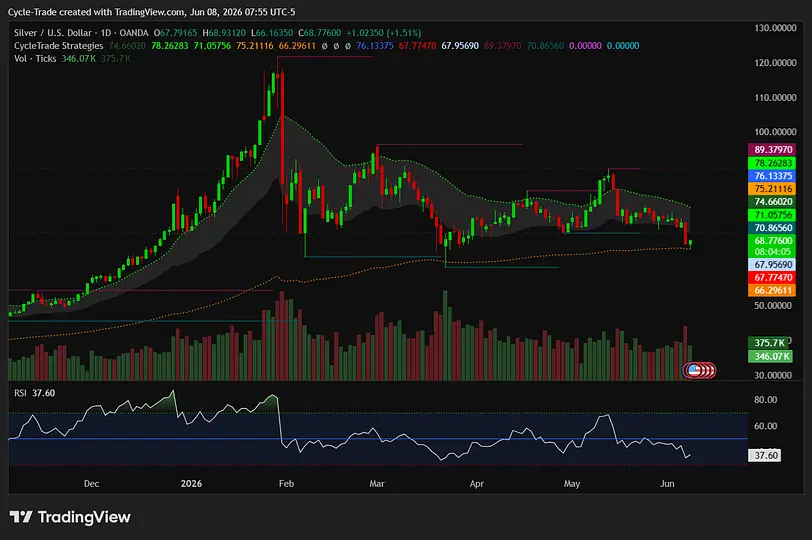
Task: Click the 375.7K volume scale tag
Action: point(769,343)
